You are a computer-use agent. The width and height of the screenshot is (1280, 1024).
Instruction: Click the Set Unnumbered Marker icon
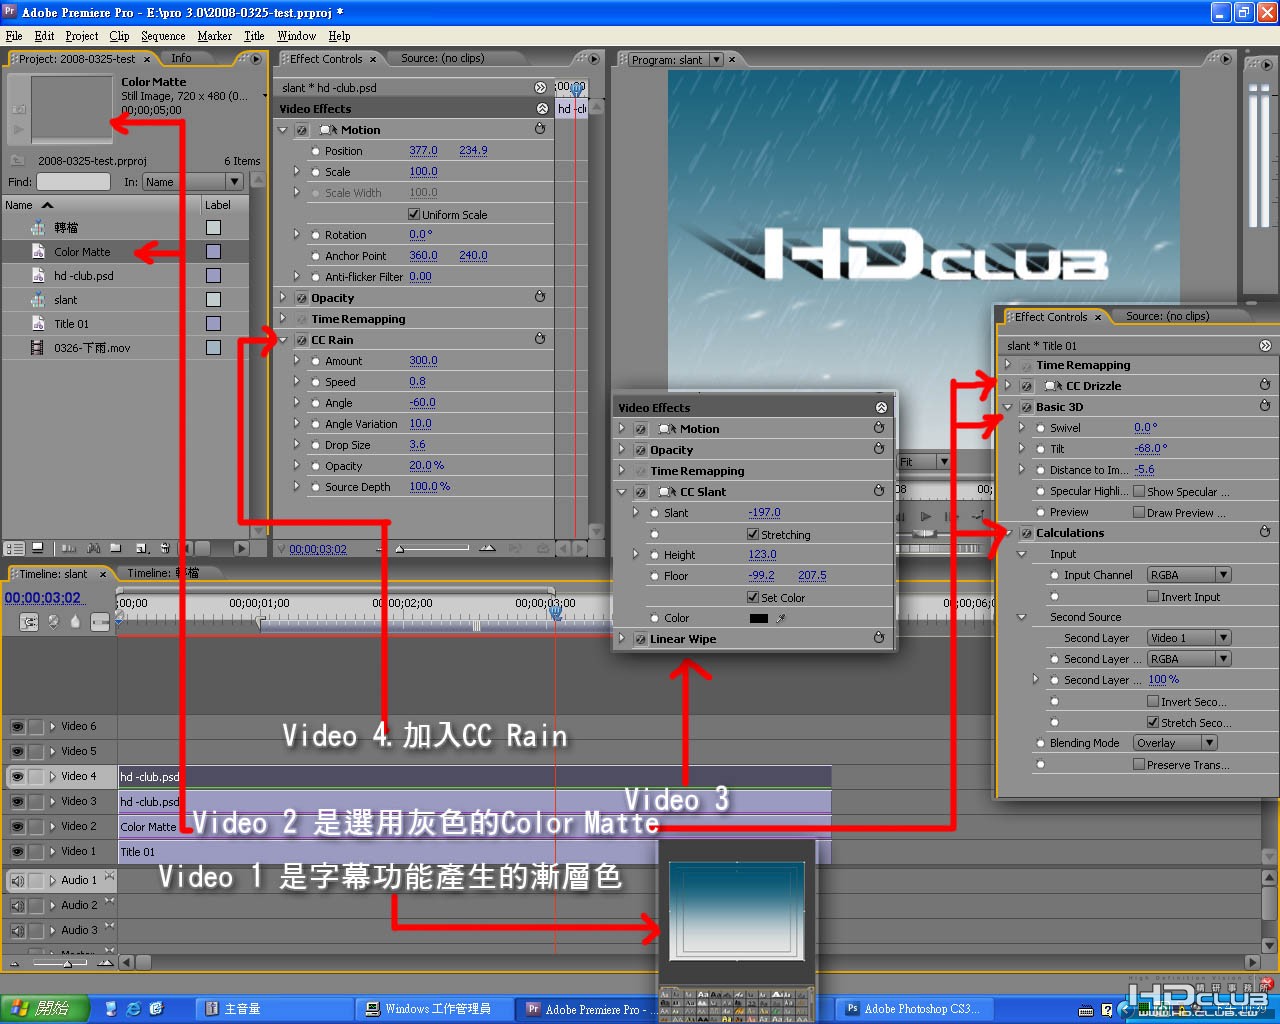click(x=76, y=622)
